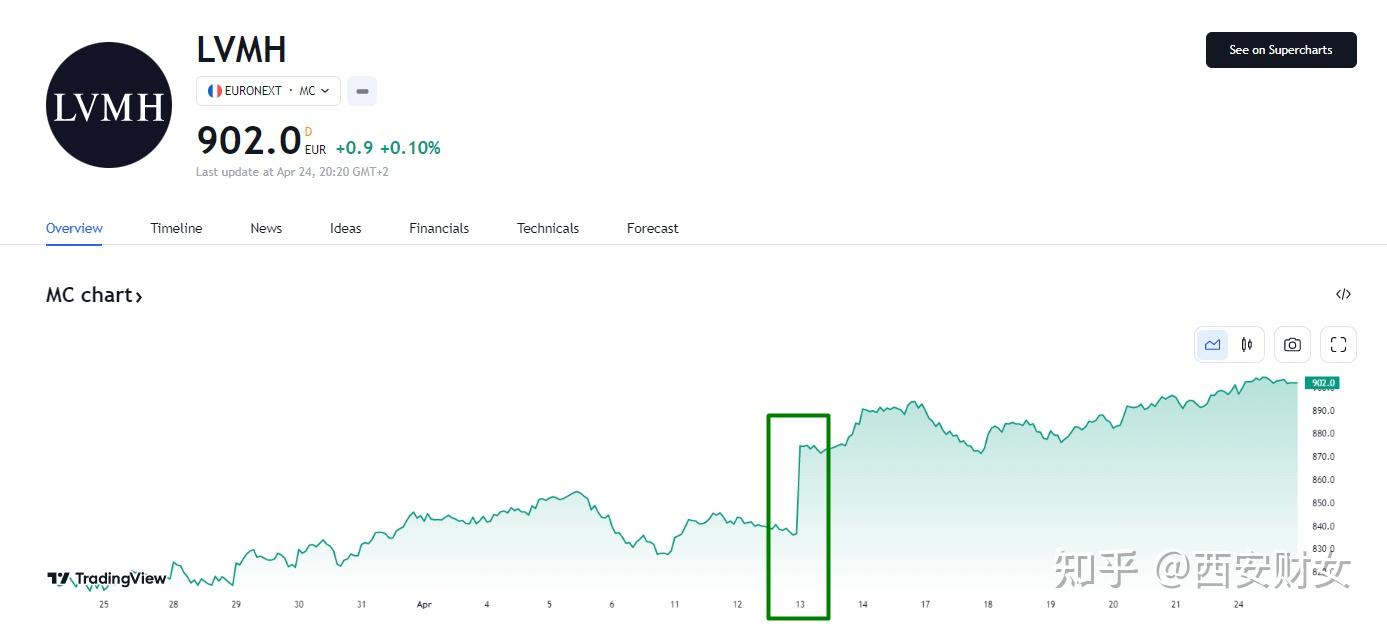The image size is (1387, 626).
Task: Take a chart snapshot with the camera icon
Action: coord(1291,344)
